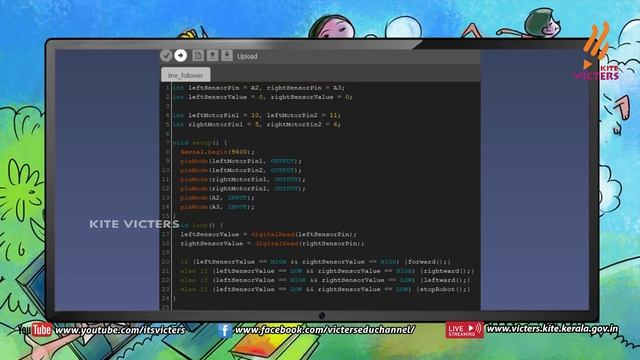The width and height of the screenshot is (640, 360).
Task: Select the line_follower tab
Action: tap(186, 75)
